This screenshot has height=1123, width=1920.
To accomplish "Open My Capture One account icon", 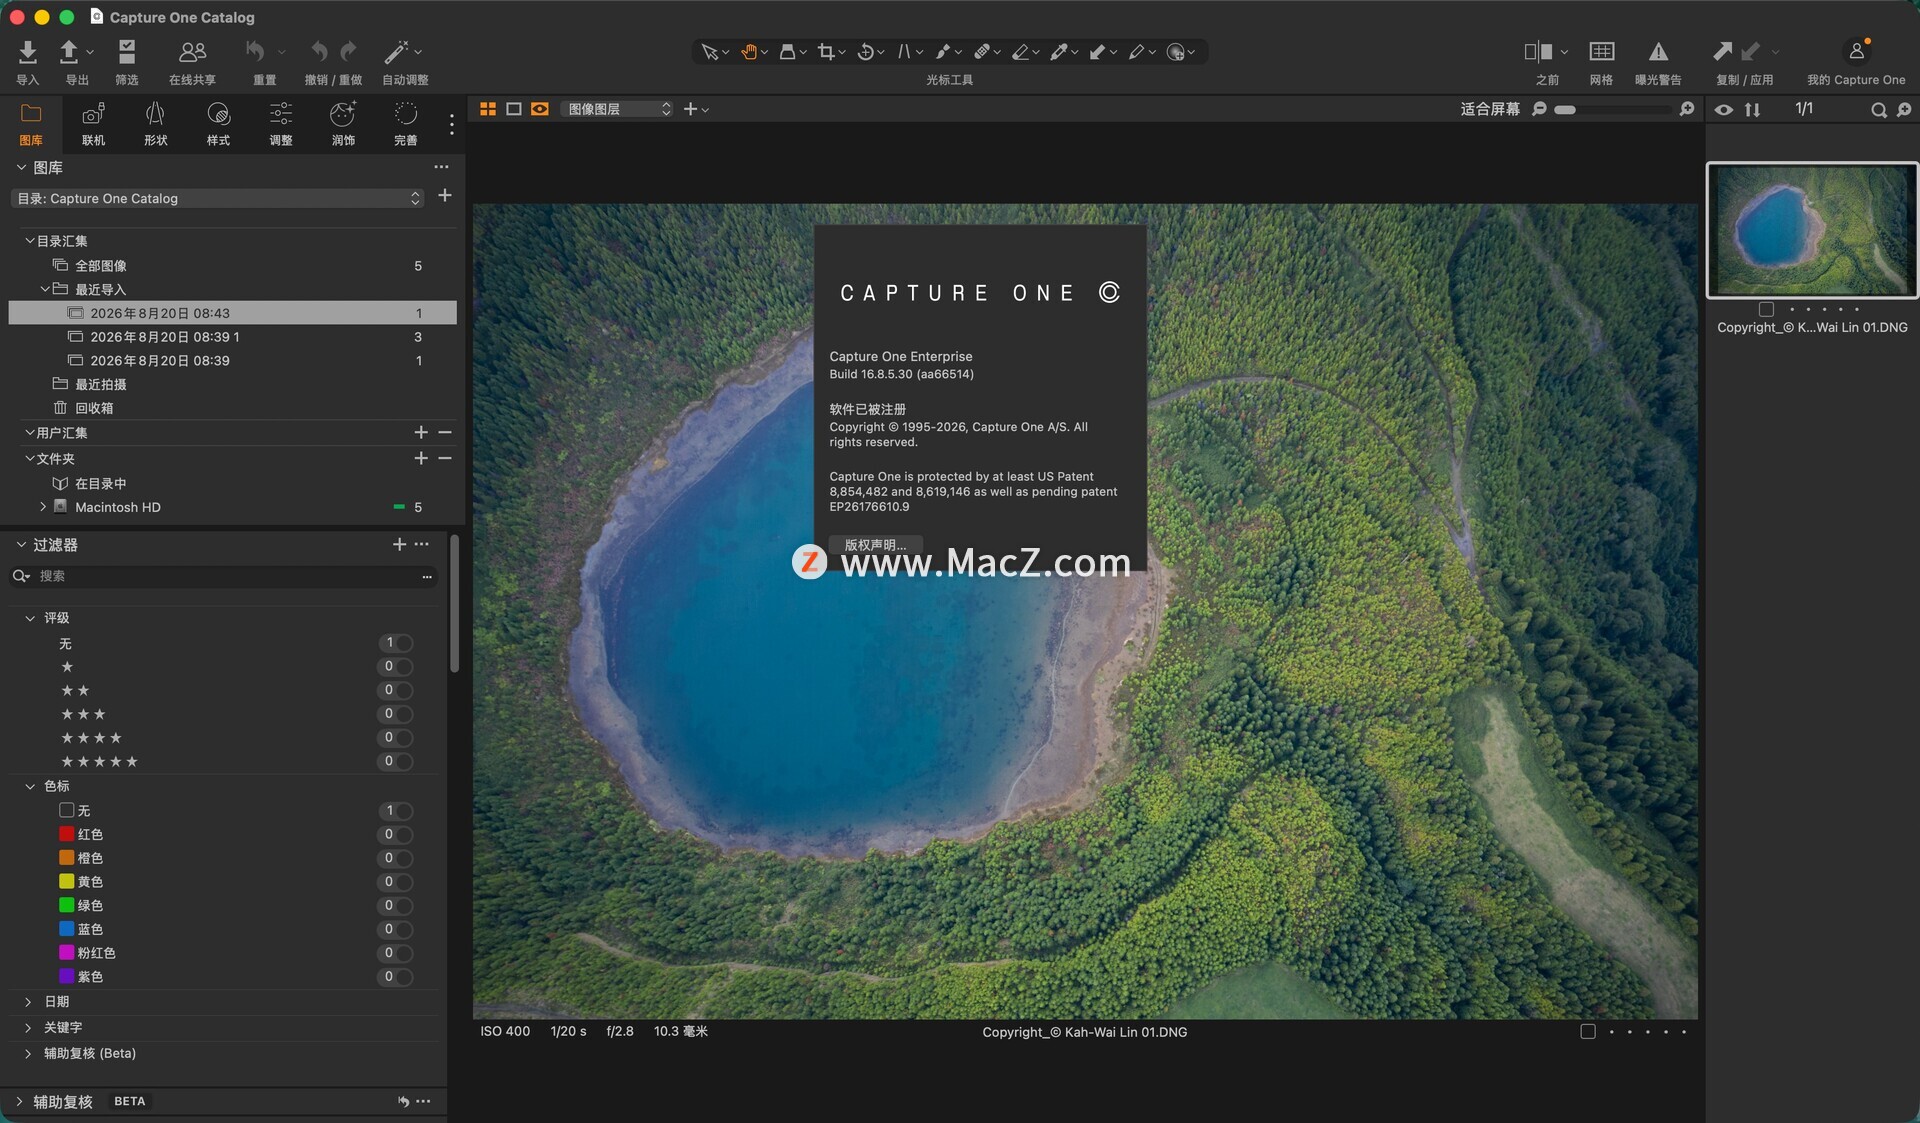I will click(1856, 51).
